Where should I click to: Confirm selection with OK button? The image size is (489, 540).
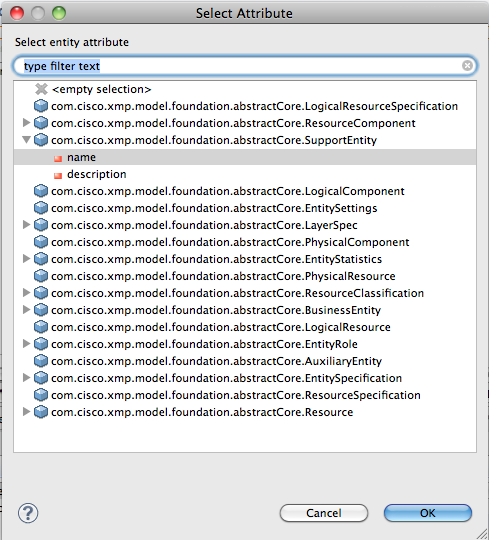click(428, 513)
